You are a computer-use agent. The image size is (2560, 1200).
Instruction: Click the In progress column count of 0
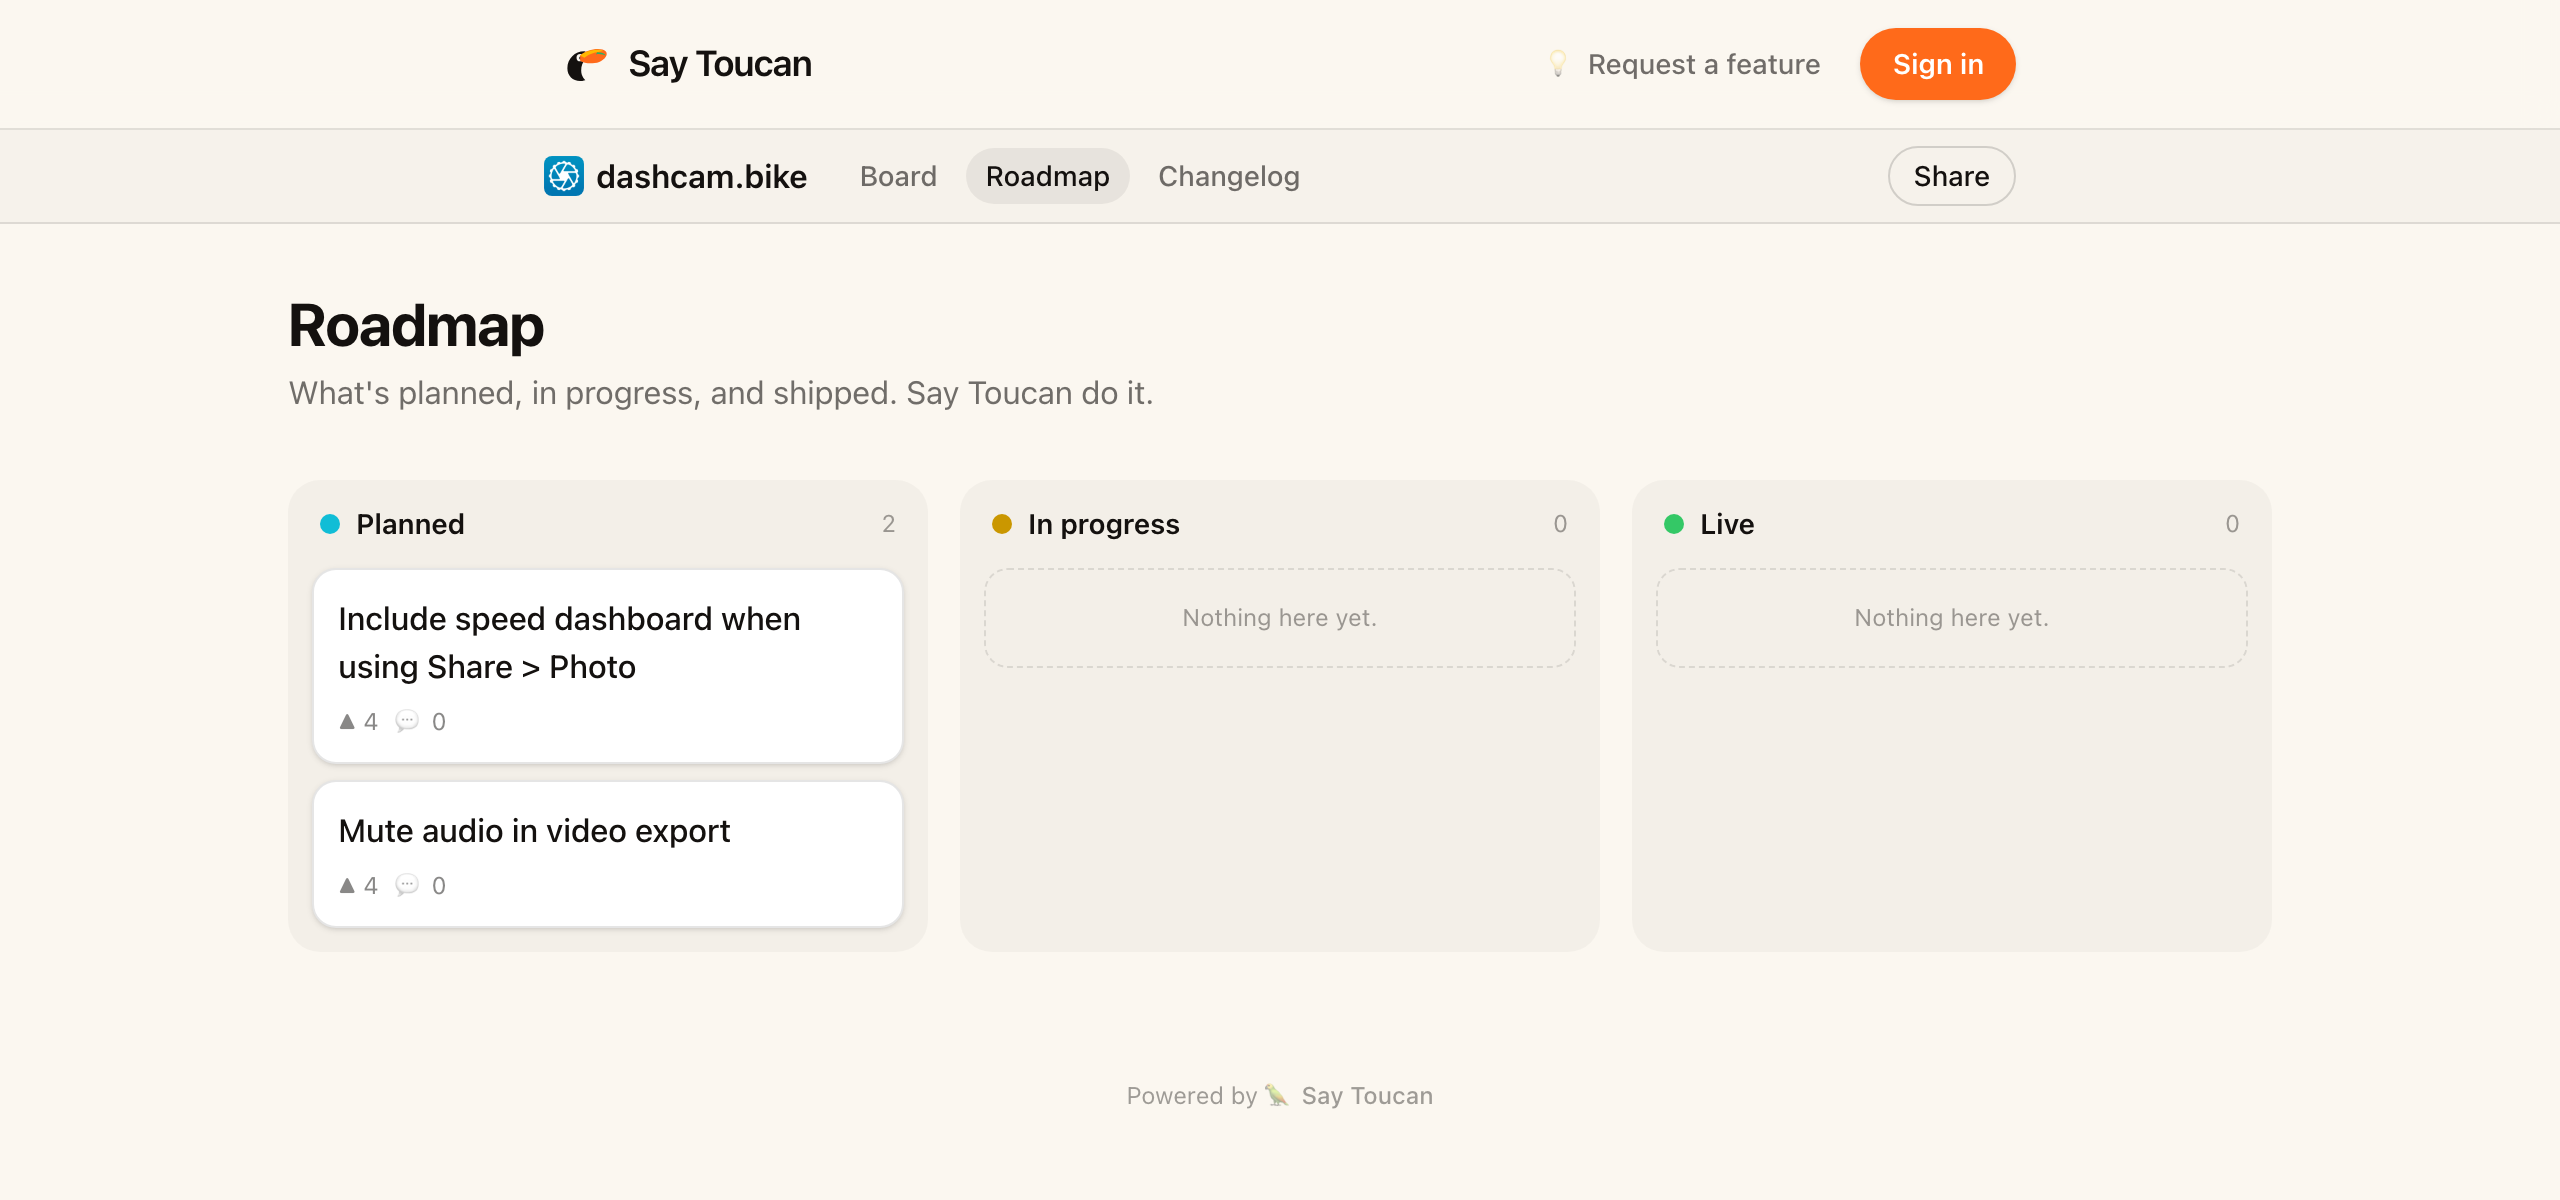pyautogui.click(x=1560, y=524)
